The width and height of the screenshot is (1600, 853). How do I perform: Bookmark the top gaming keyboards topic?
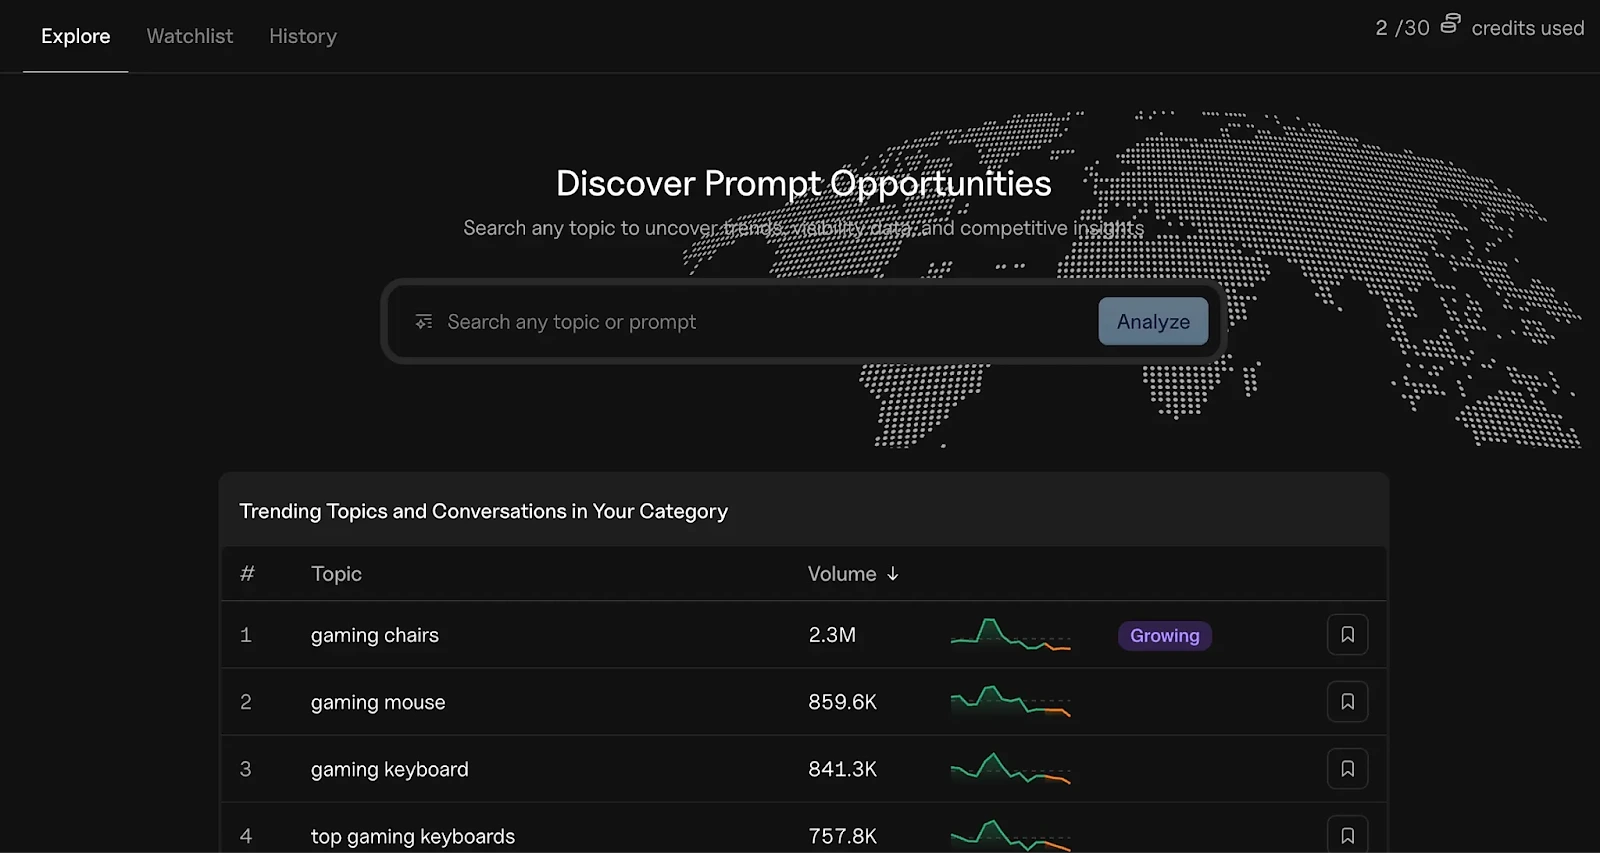[x=1347, y=835]
